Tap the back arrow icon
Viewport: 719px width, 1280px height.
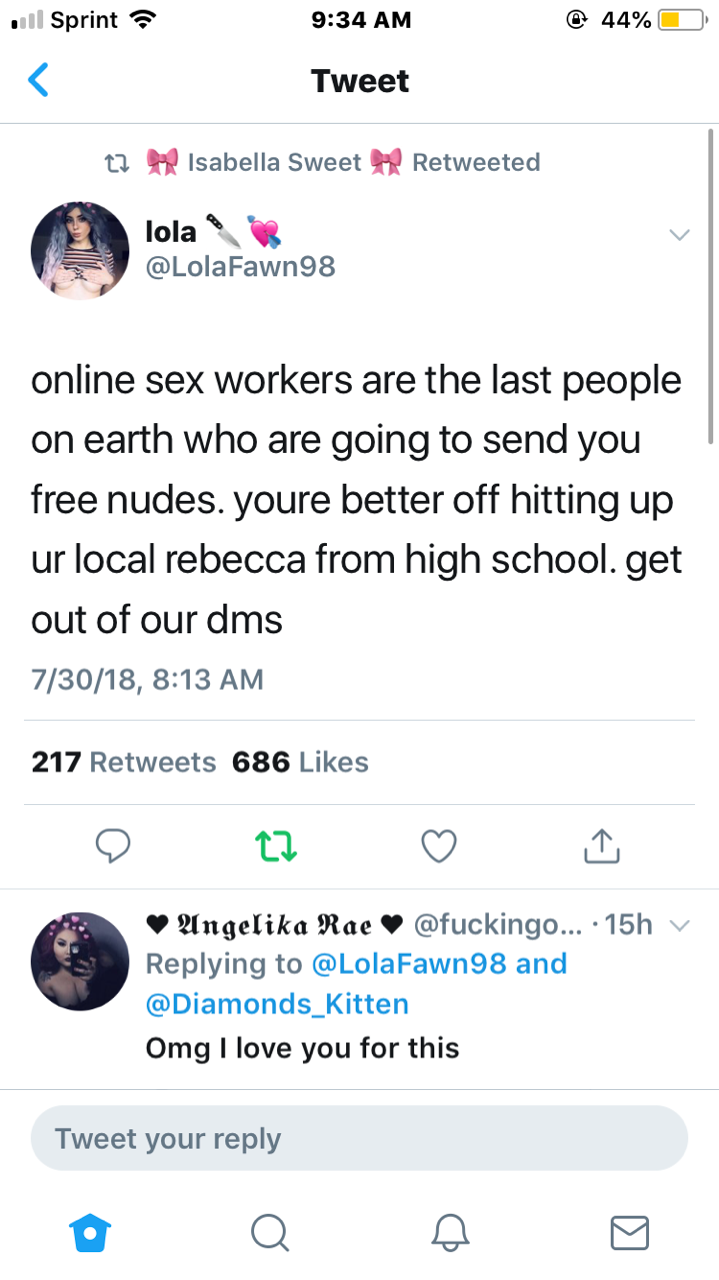click(x=38, y=80)
